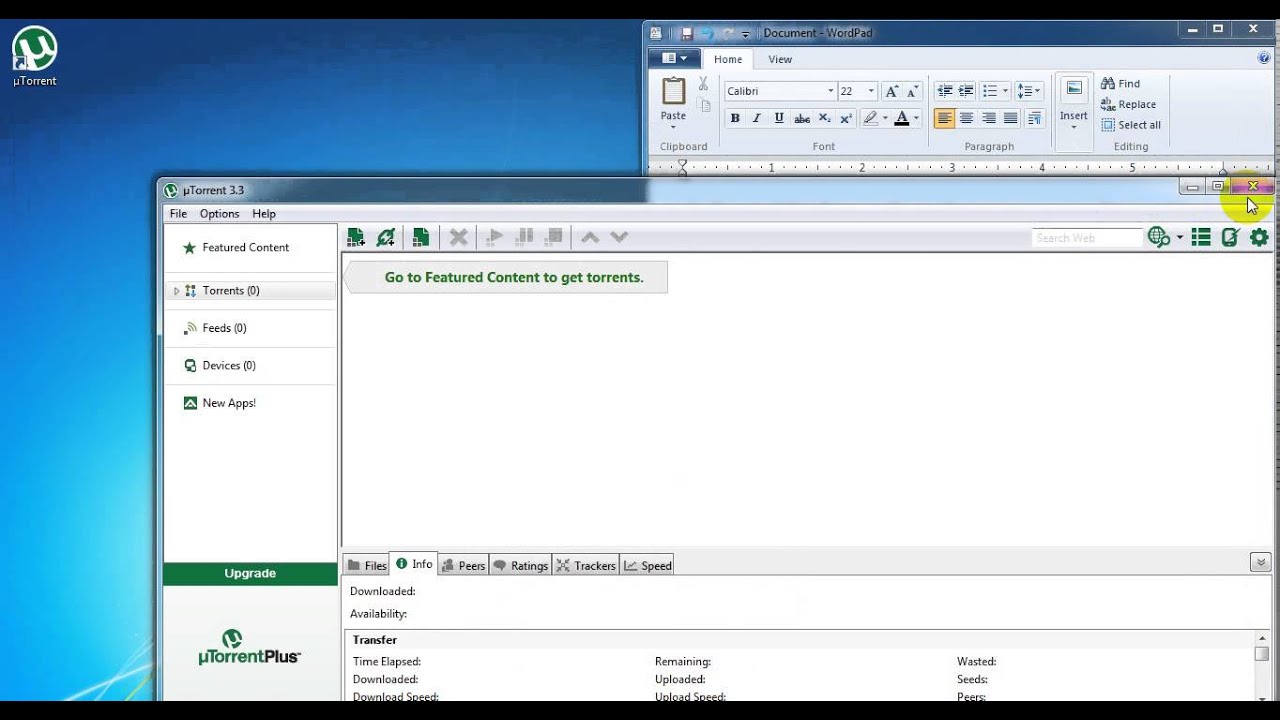Switch to the Files tab
The image size is (1280, 720).
[367, 566]
